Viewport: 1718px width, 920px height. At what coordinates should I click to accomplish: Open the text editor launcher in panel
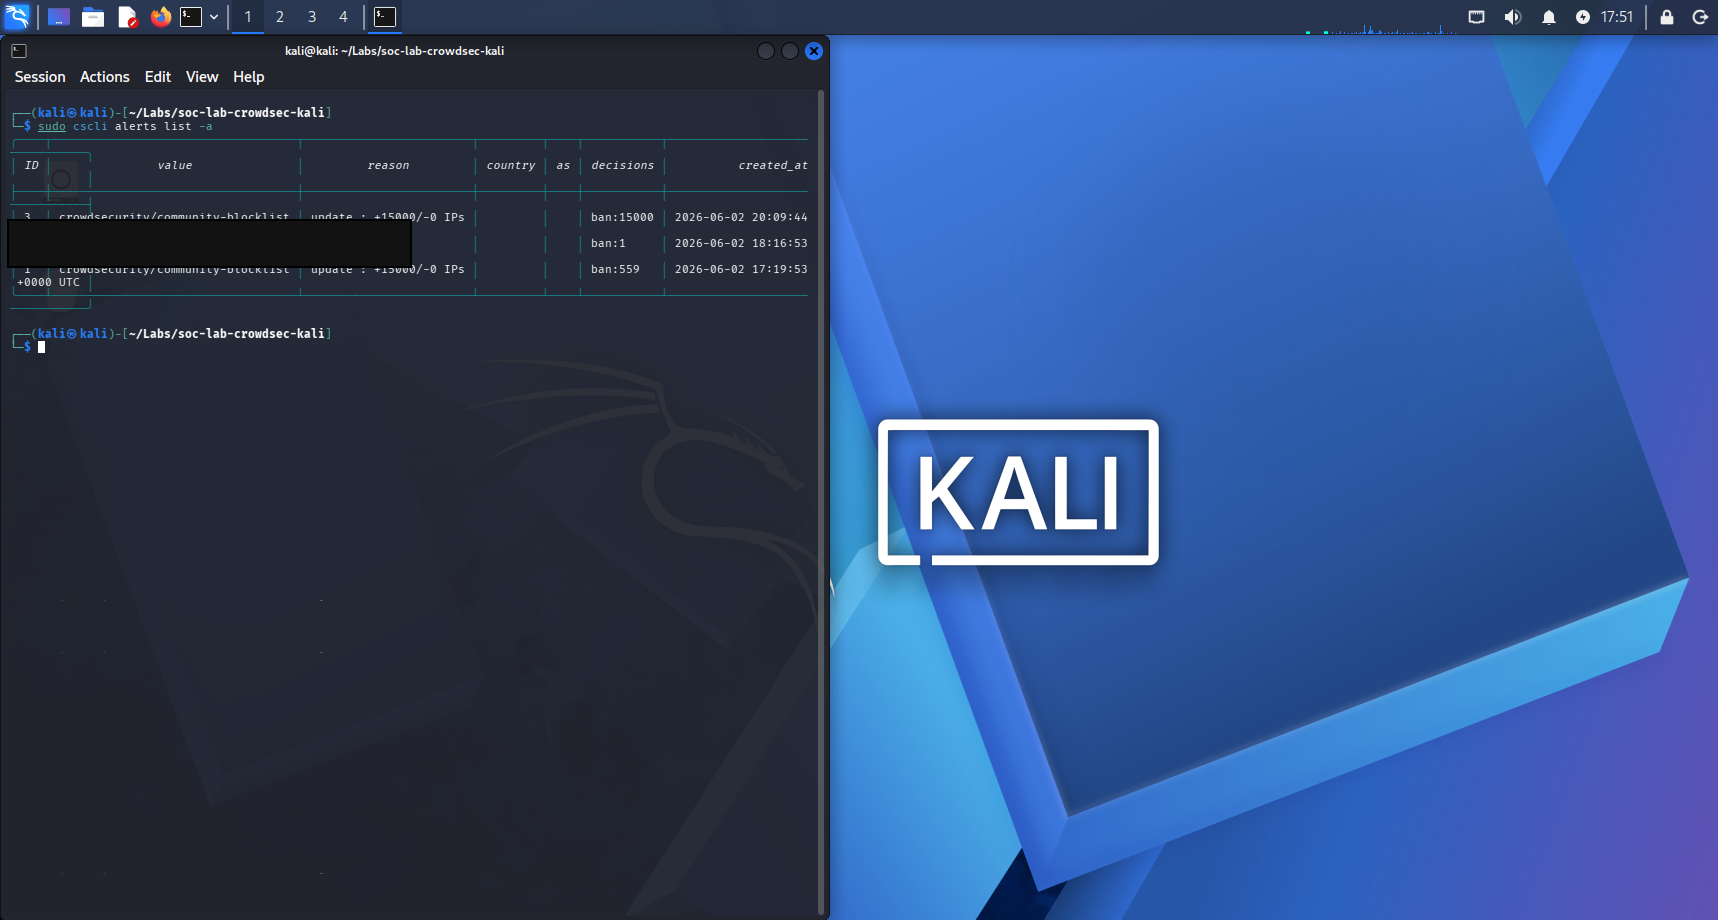[127, 17]
